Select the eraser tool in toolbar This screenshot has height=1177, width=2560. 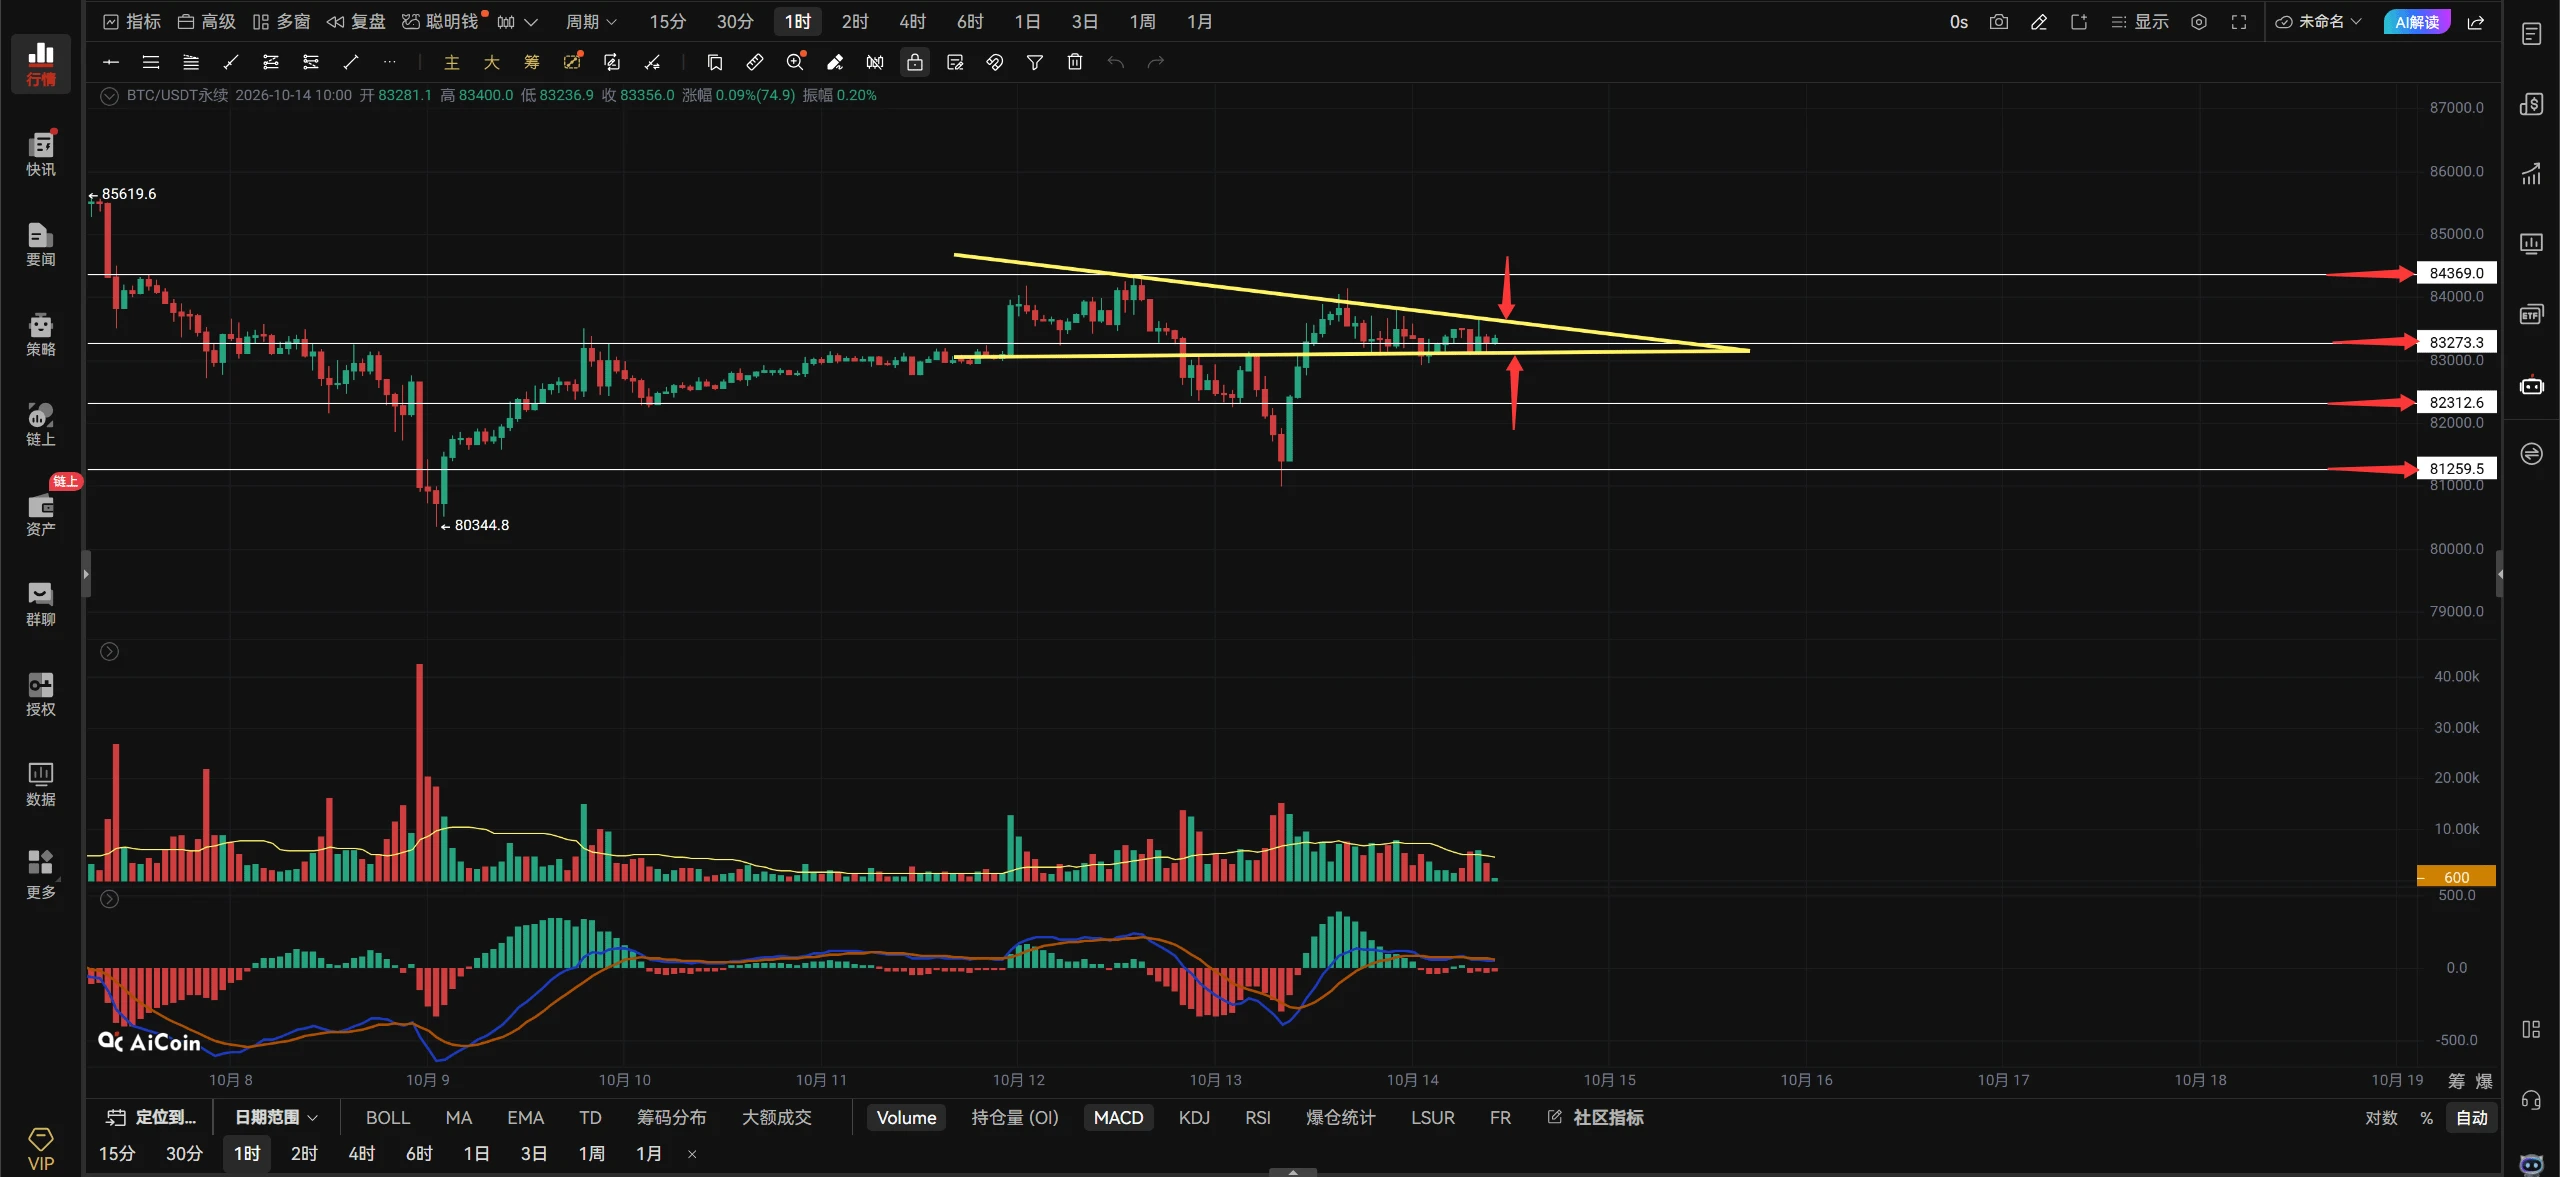tap(835, 62)
